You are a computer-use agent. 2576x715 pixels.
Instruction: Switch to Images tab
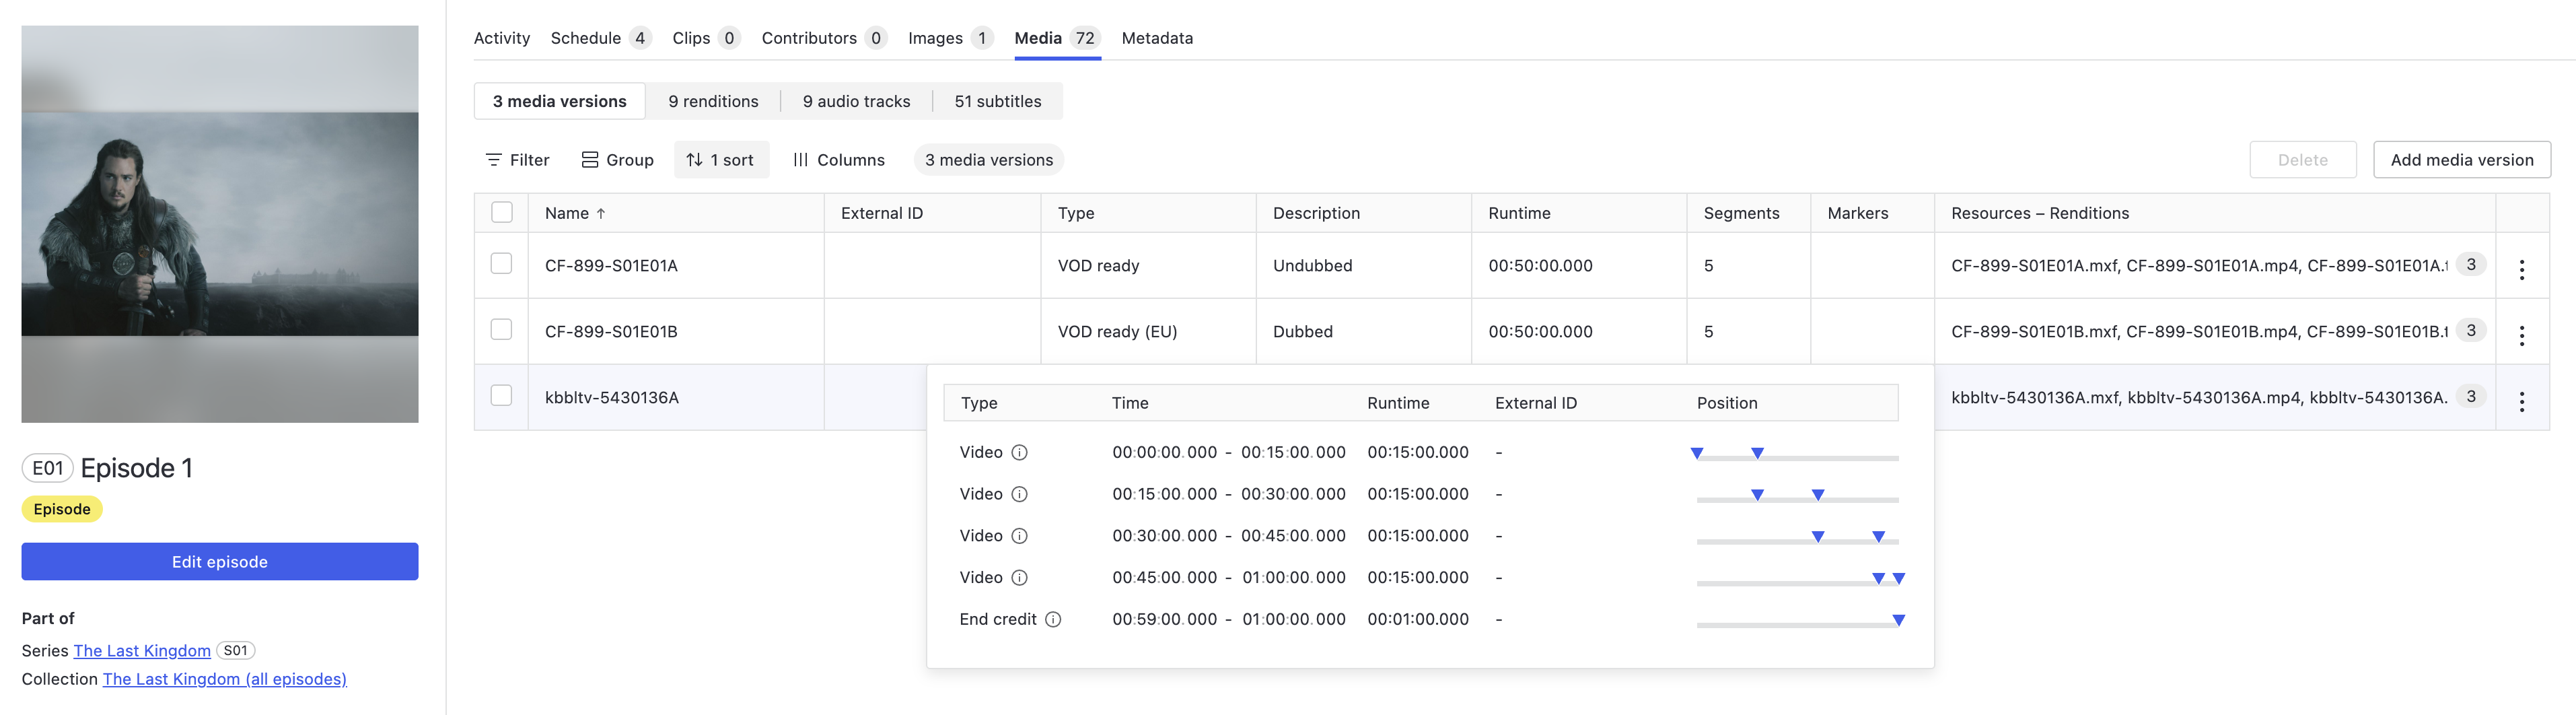(x=950, y=38)
